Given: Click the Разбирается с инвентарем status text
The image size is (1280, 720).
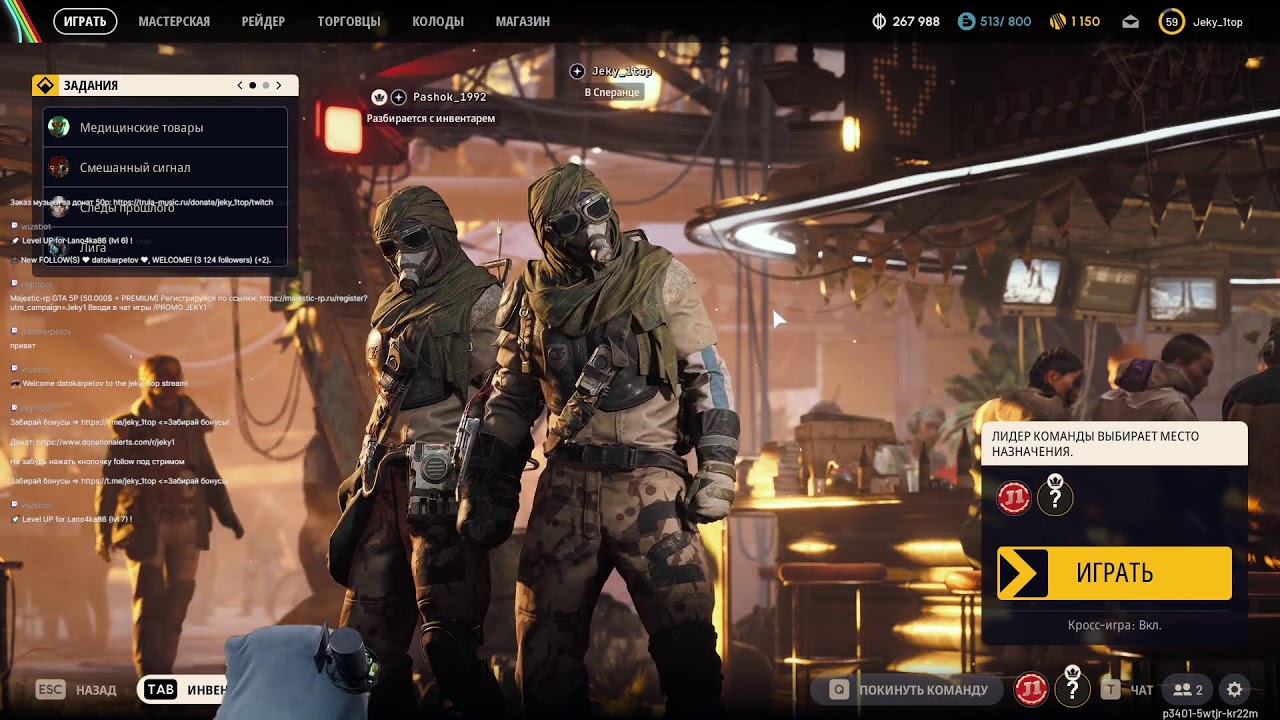Looking at the screenshot, I should pyautogui.click(x=431, y=118).
